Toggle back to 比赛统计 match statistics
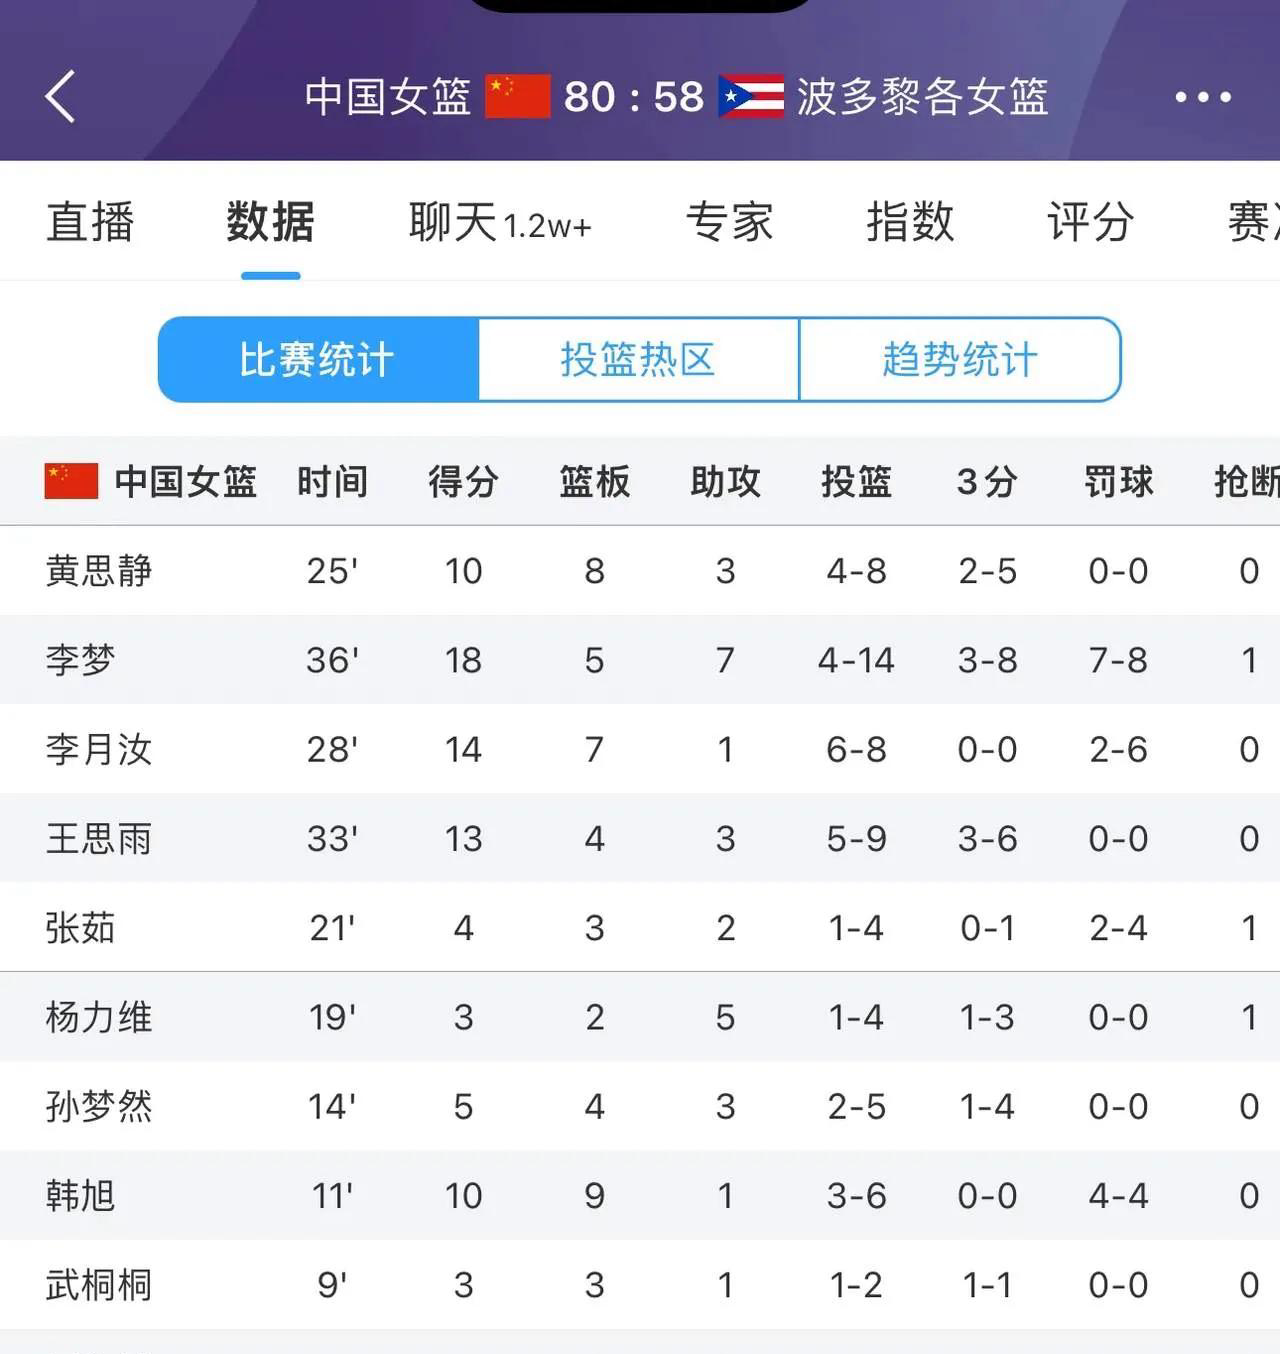 (x=318, y=360)
